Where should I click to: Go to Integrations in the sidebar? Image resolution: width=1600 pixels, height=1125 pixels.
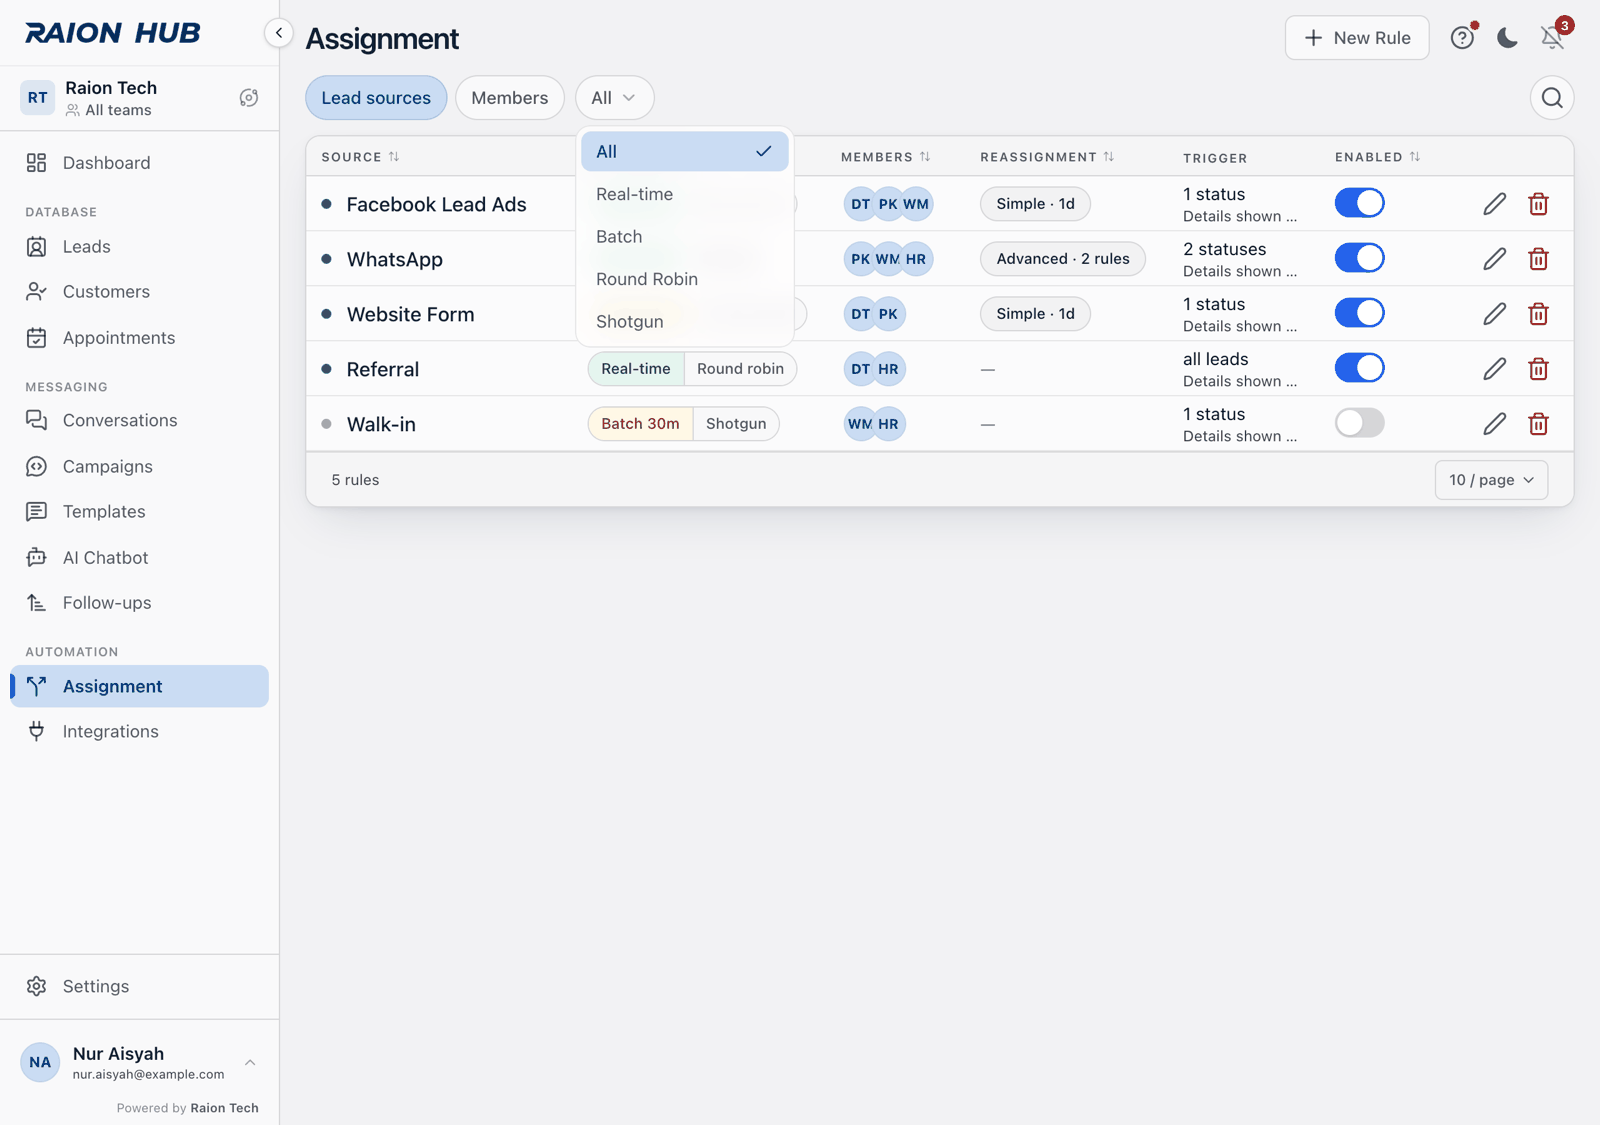pos(140,732)
